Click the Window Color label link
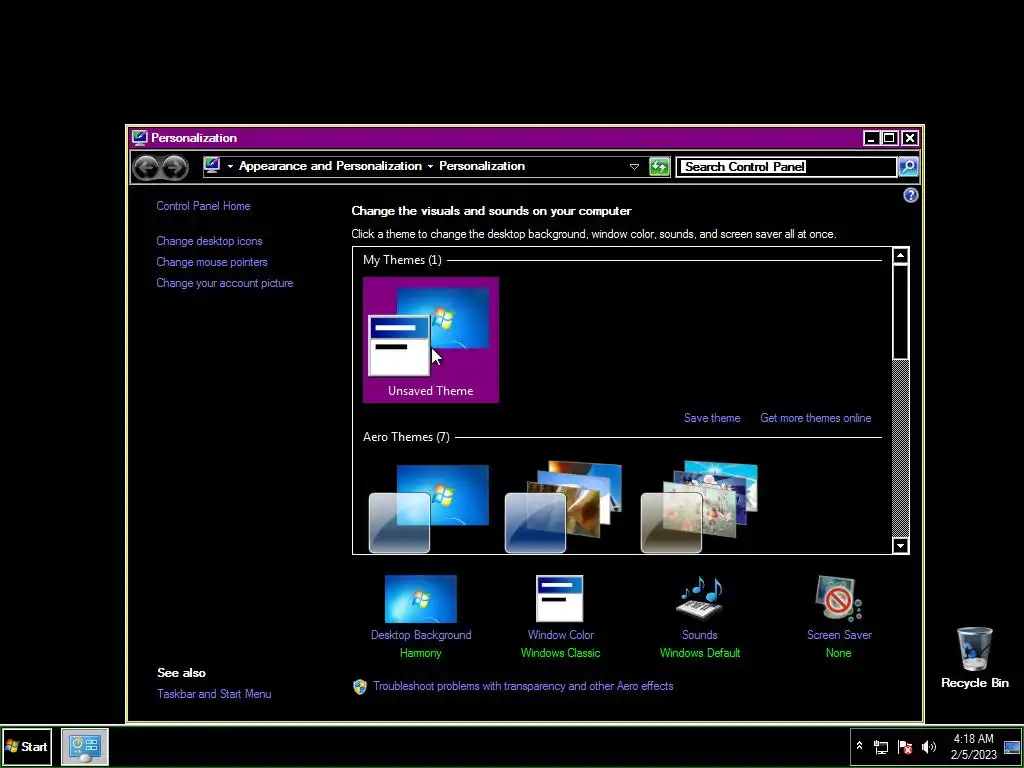1024x768 pixels. [561, 635]
